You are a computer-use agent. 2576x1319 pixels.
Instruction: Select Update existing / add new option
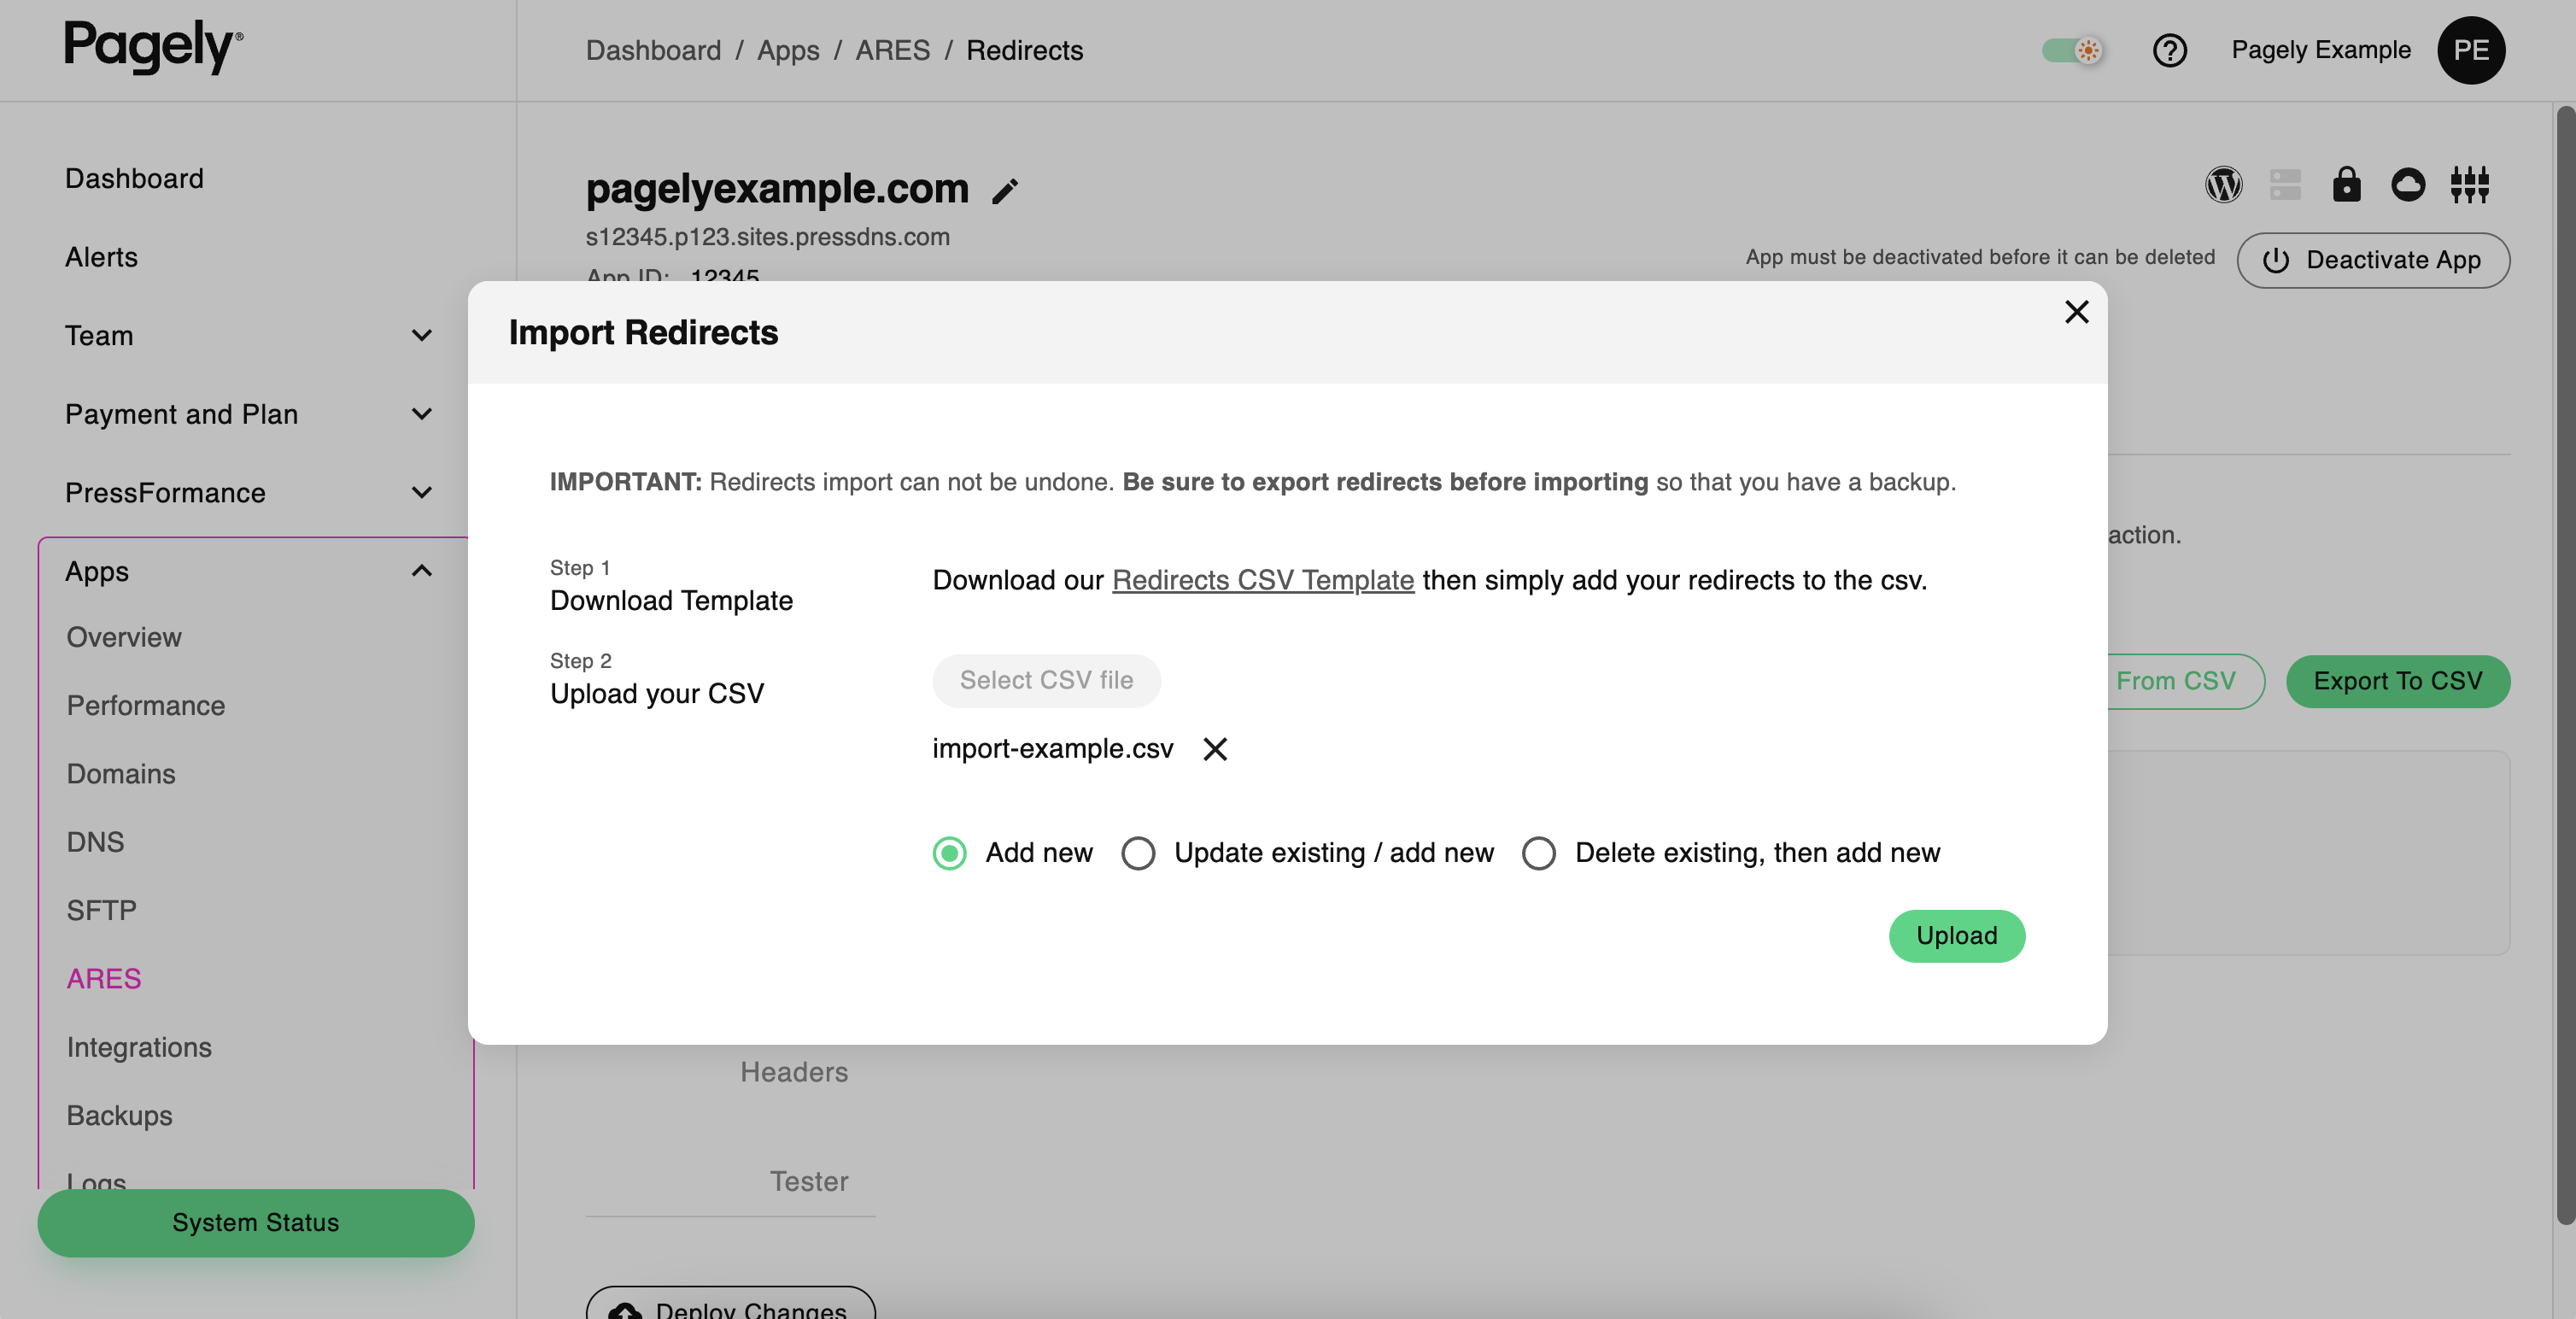(x=1138, y=853)
